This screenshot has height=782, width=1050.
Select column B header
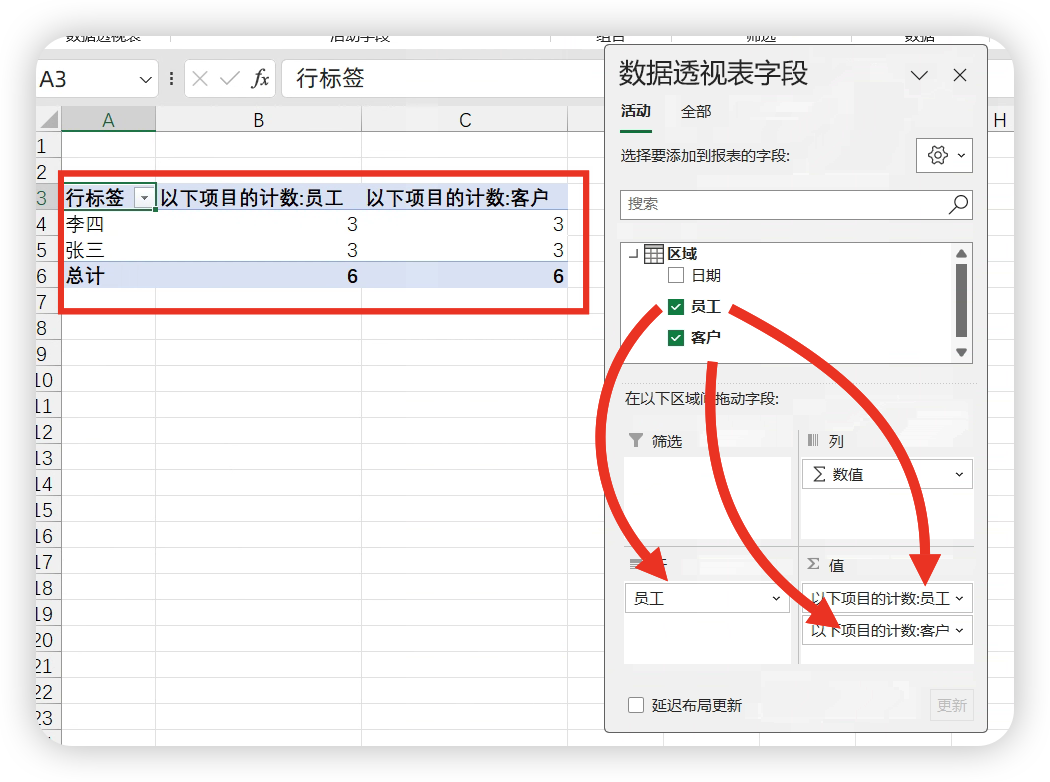(x=258, y=120)
